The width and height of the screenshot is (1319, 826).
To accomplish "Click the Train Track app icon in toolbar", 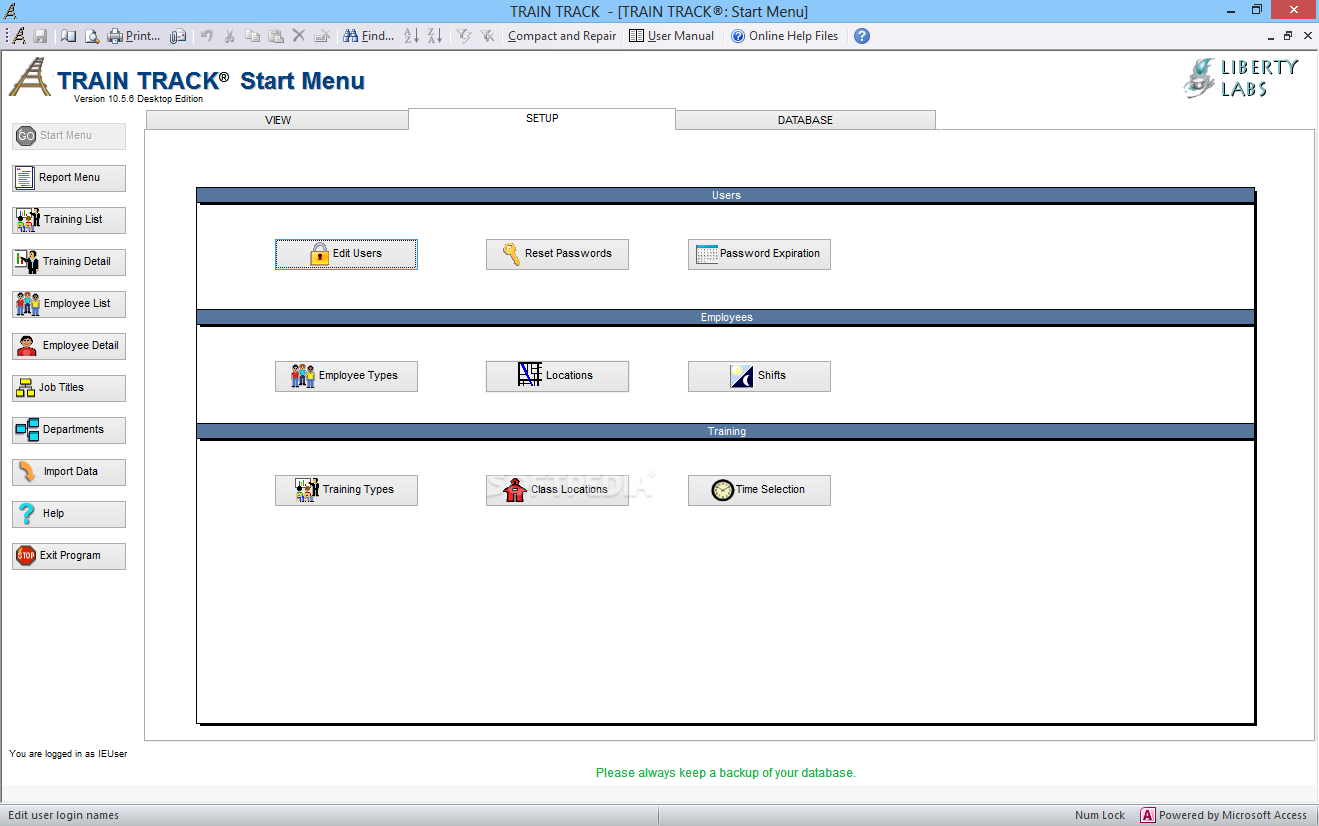I will tap(19, 36).
